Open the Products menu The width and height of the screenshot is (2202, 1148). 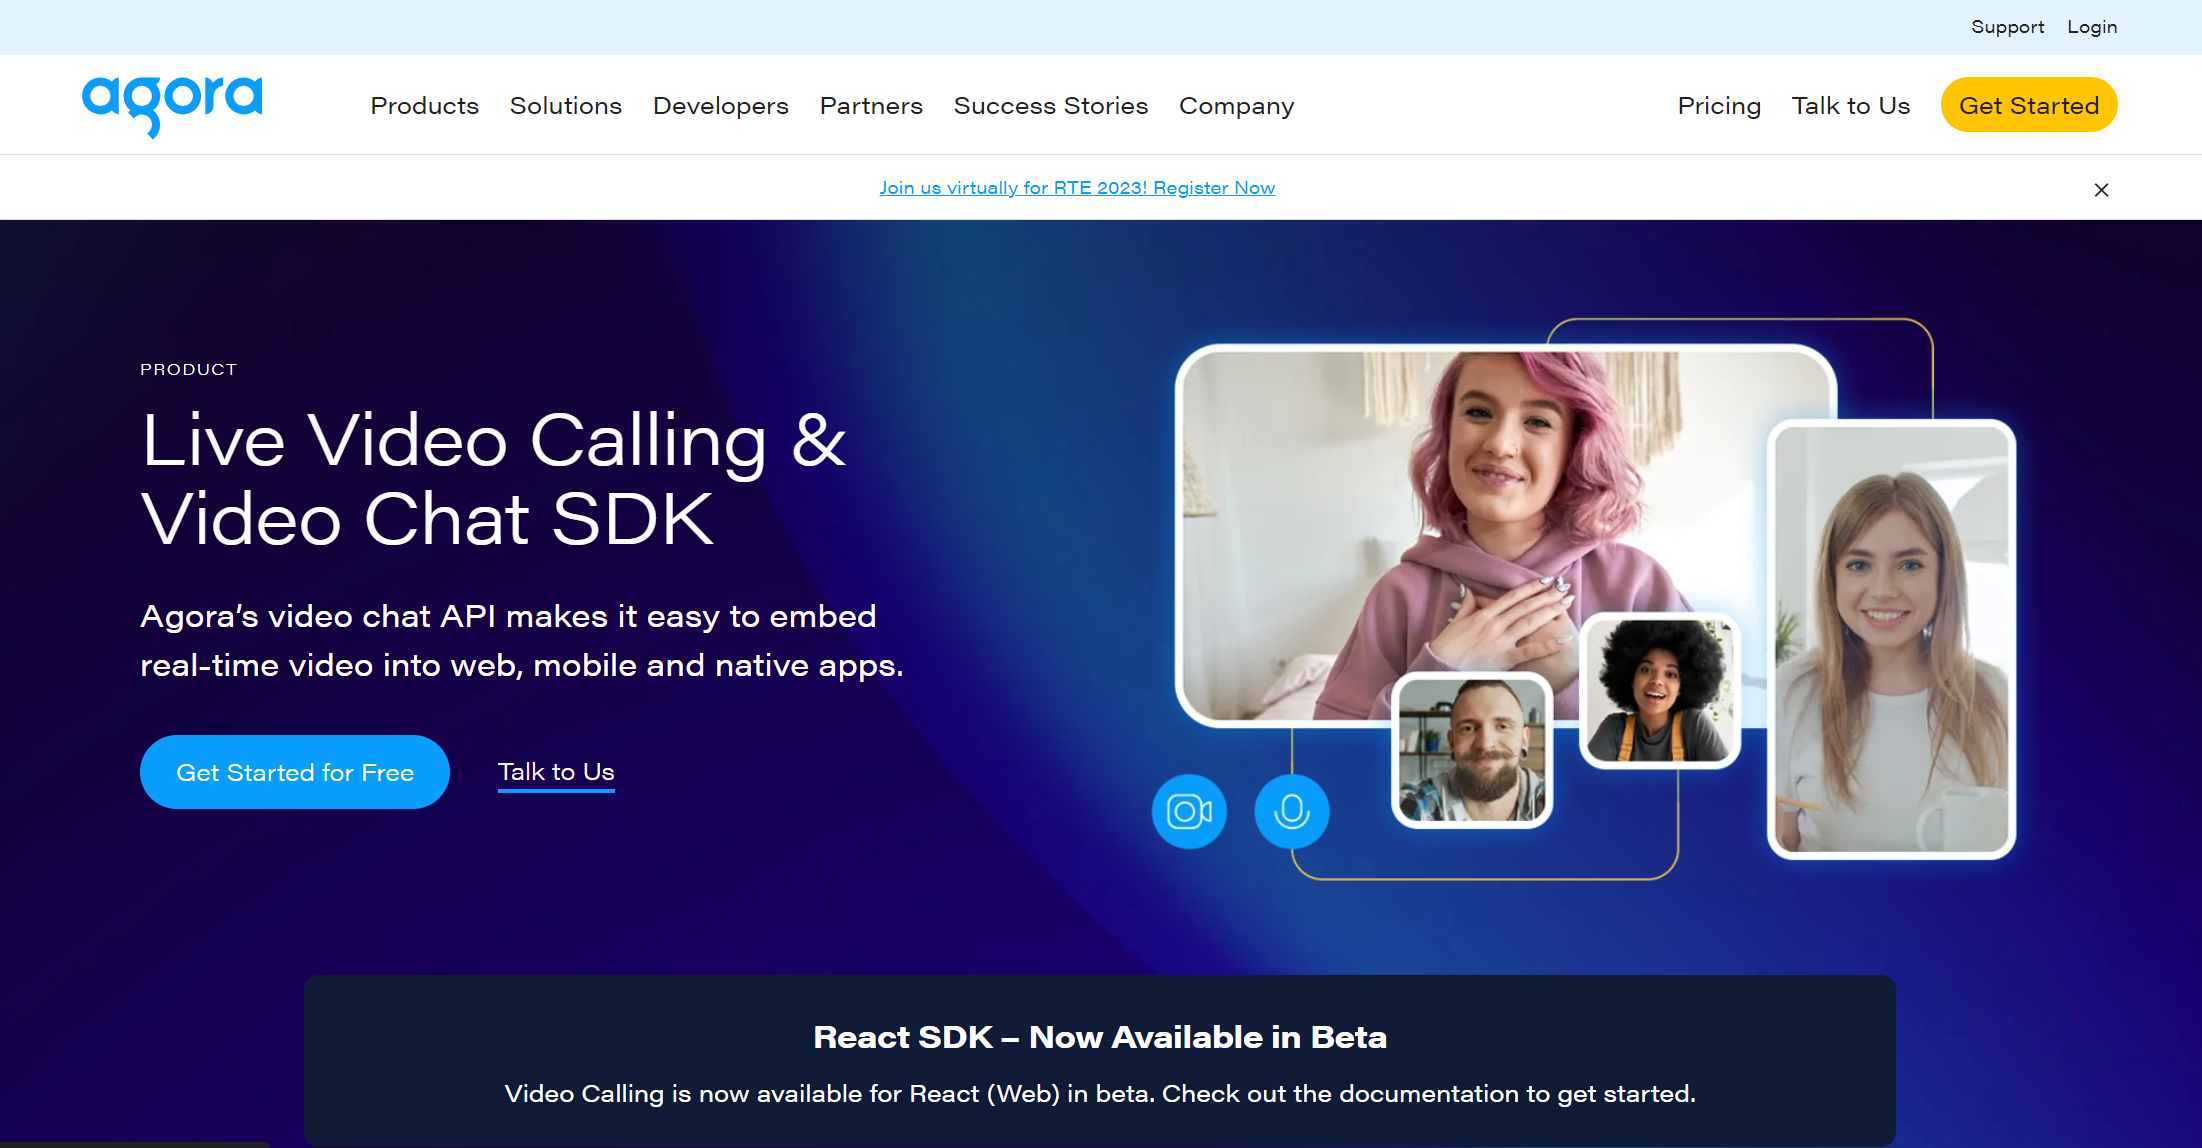424,106
